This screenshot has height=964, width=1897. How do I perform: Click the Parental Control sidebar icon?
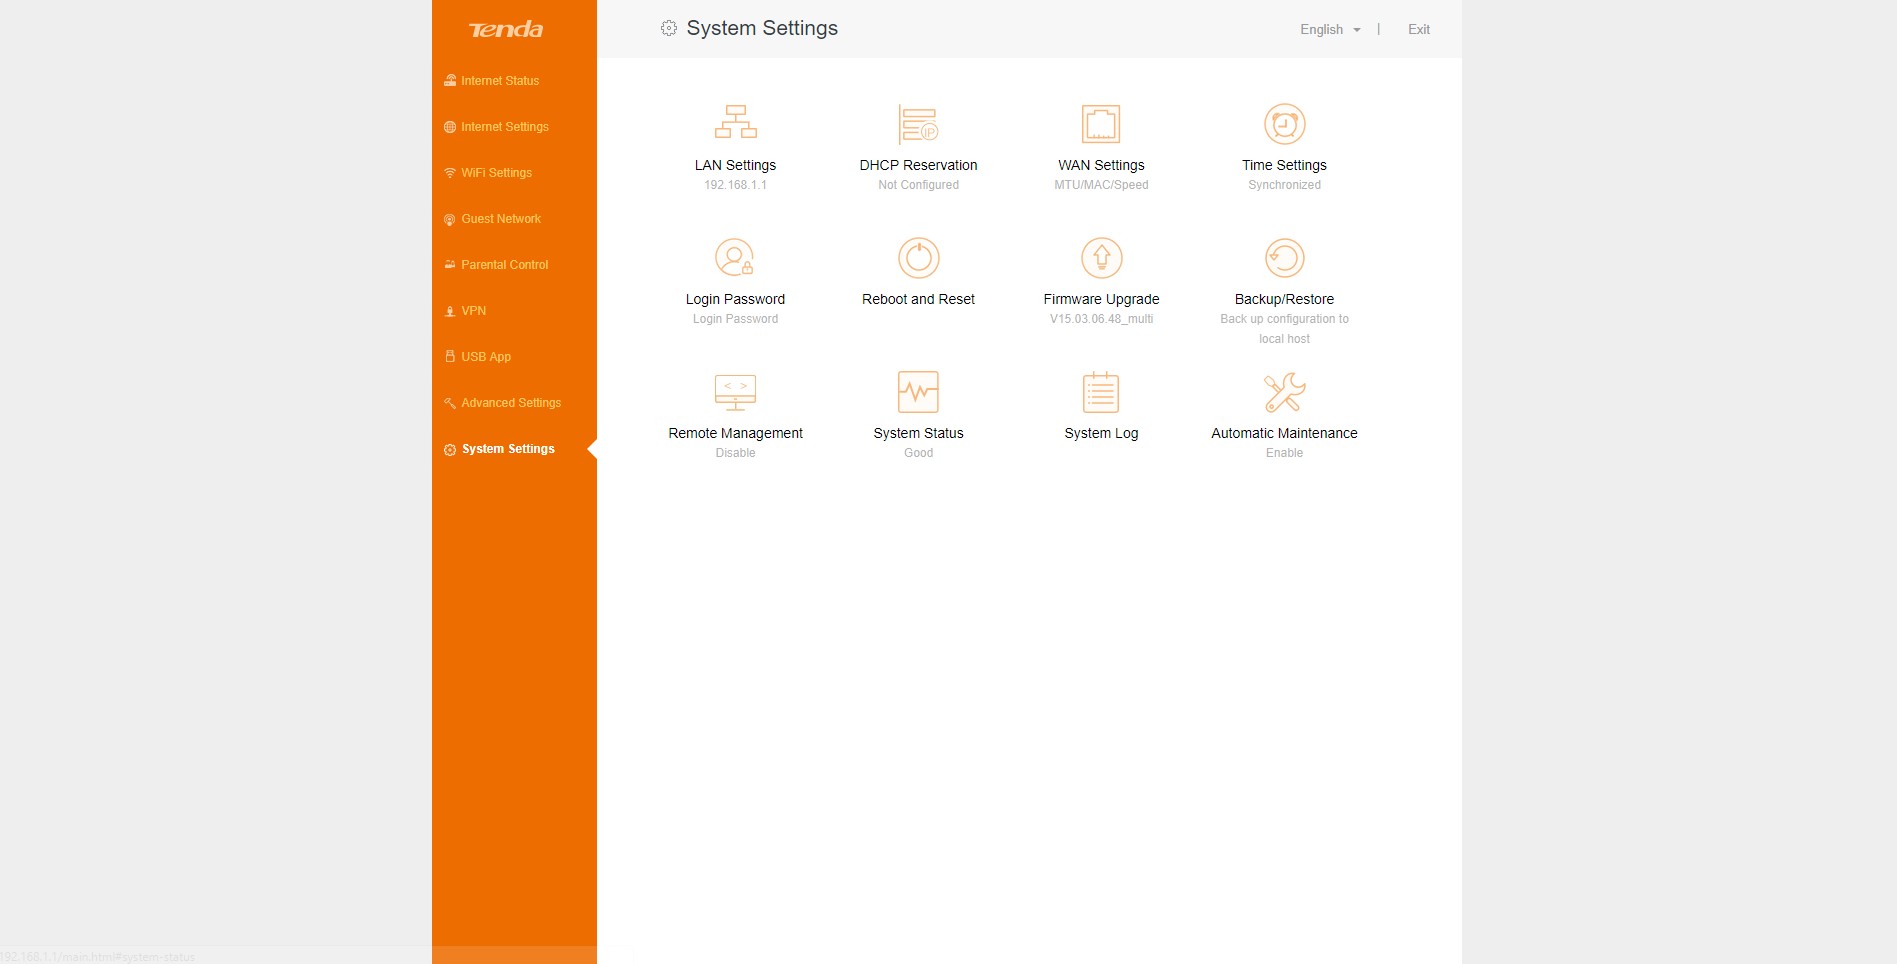click(450, 265)
